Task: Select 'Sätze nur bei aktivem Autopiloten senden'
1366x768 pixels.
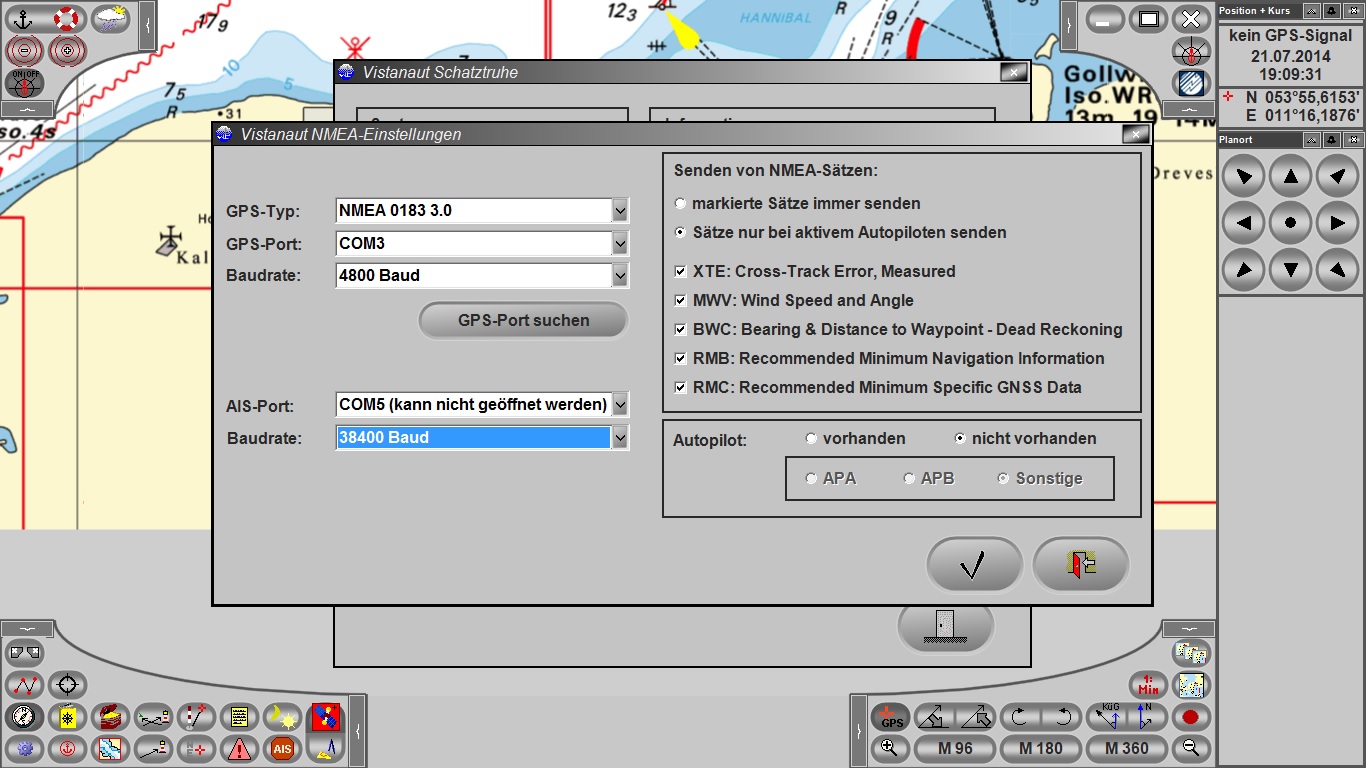Action: pyautogui.click(x=681, y=233)
